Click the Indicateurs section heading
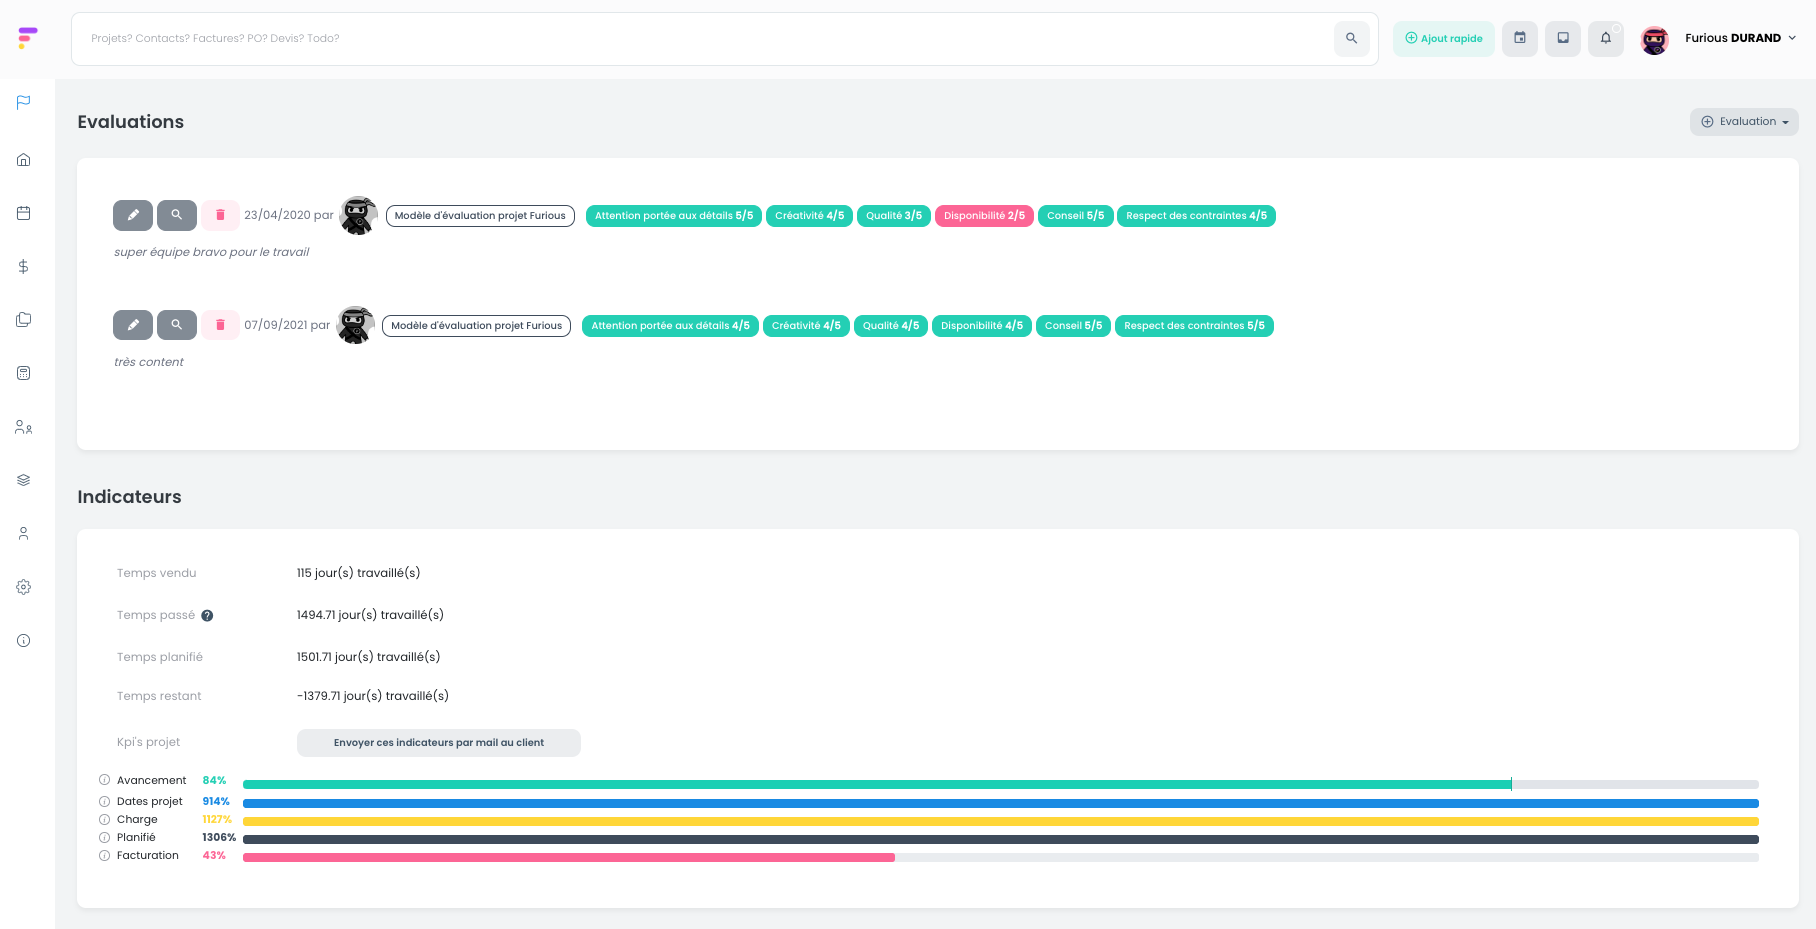This screenshot has height=929, width=1816. [130, 497]
